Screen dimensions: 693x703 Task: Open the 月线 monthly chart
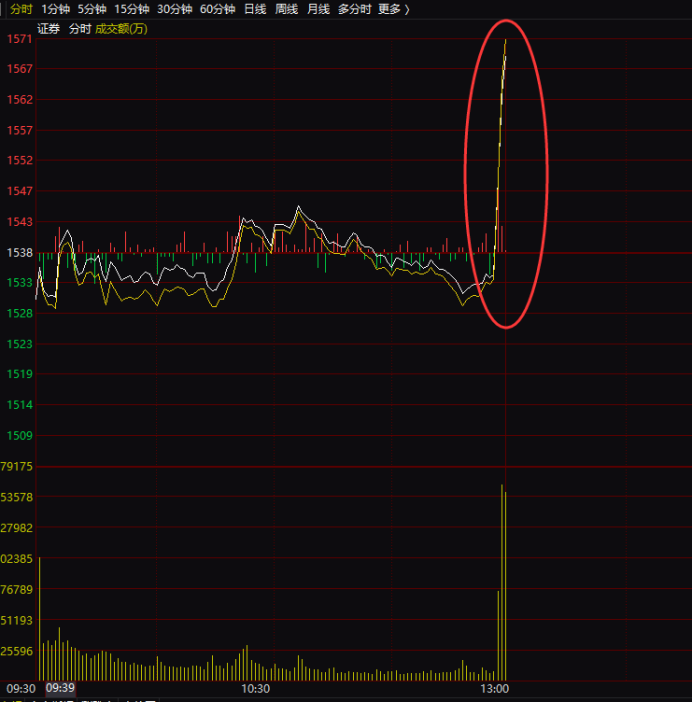[318, 9]
